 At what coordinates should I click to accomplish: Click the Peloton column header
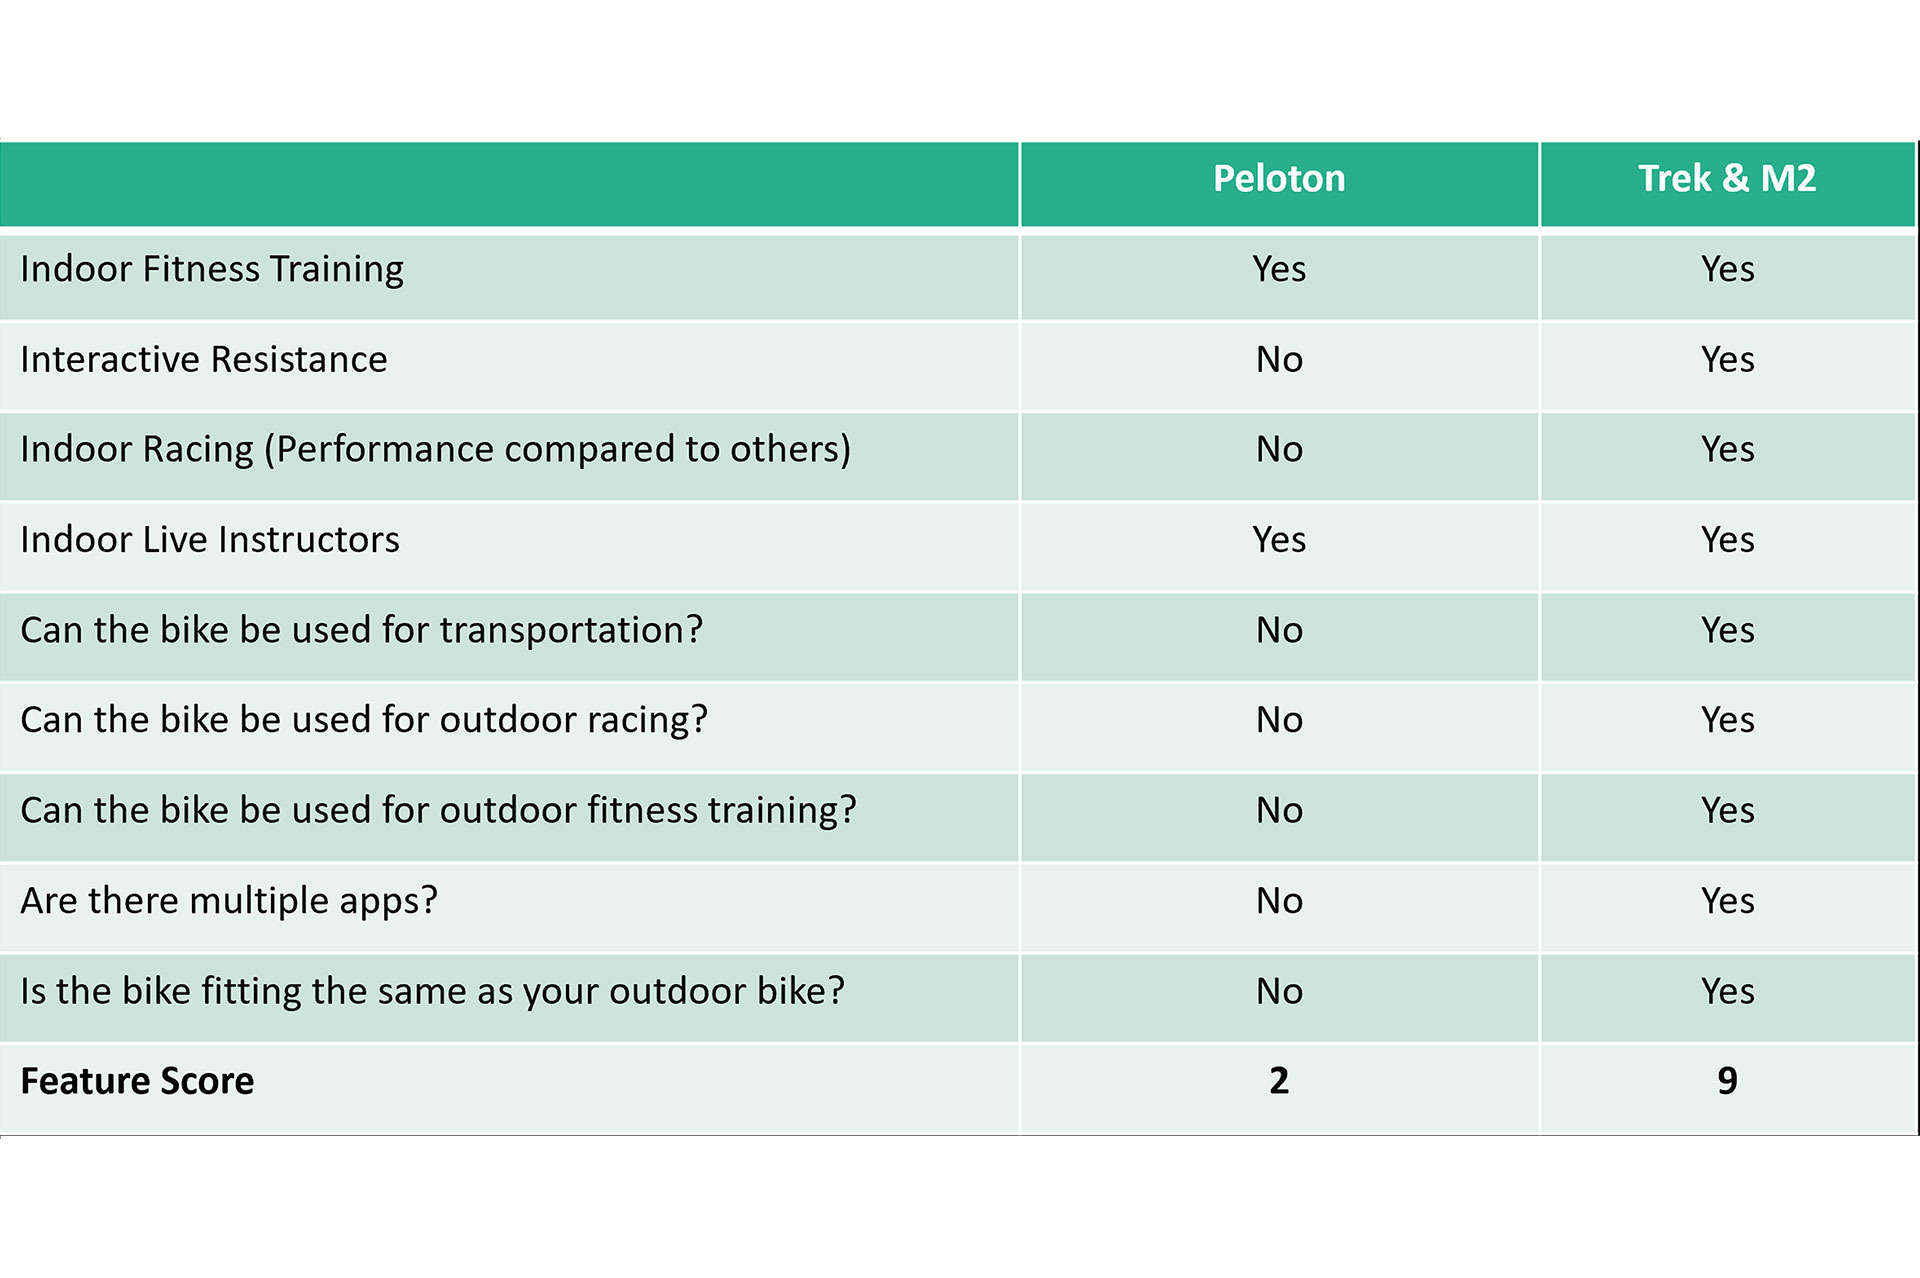pos(1279,179)
